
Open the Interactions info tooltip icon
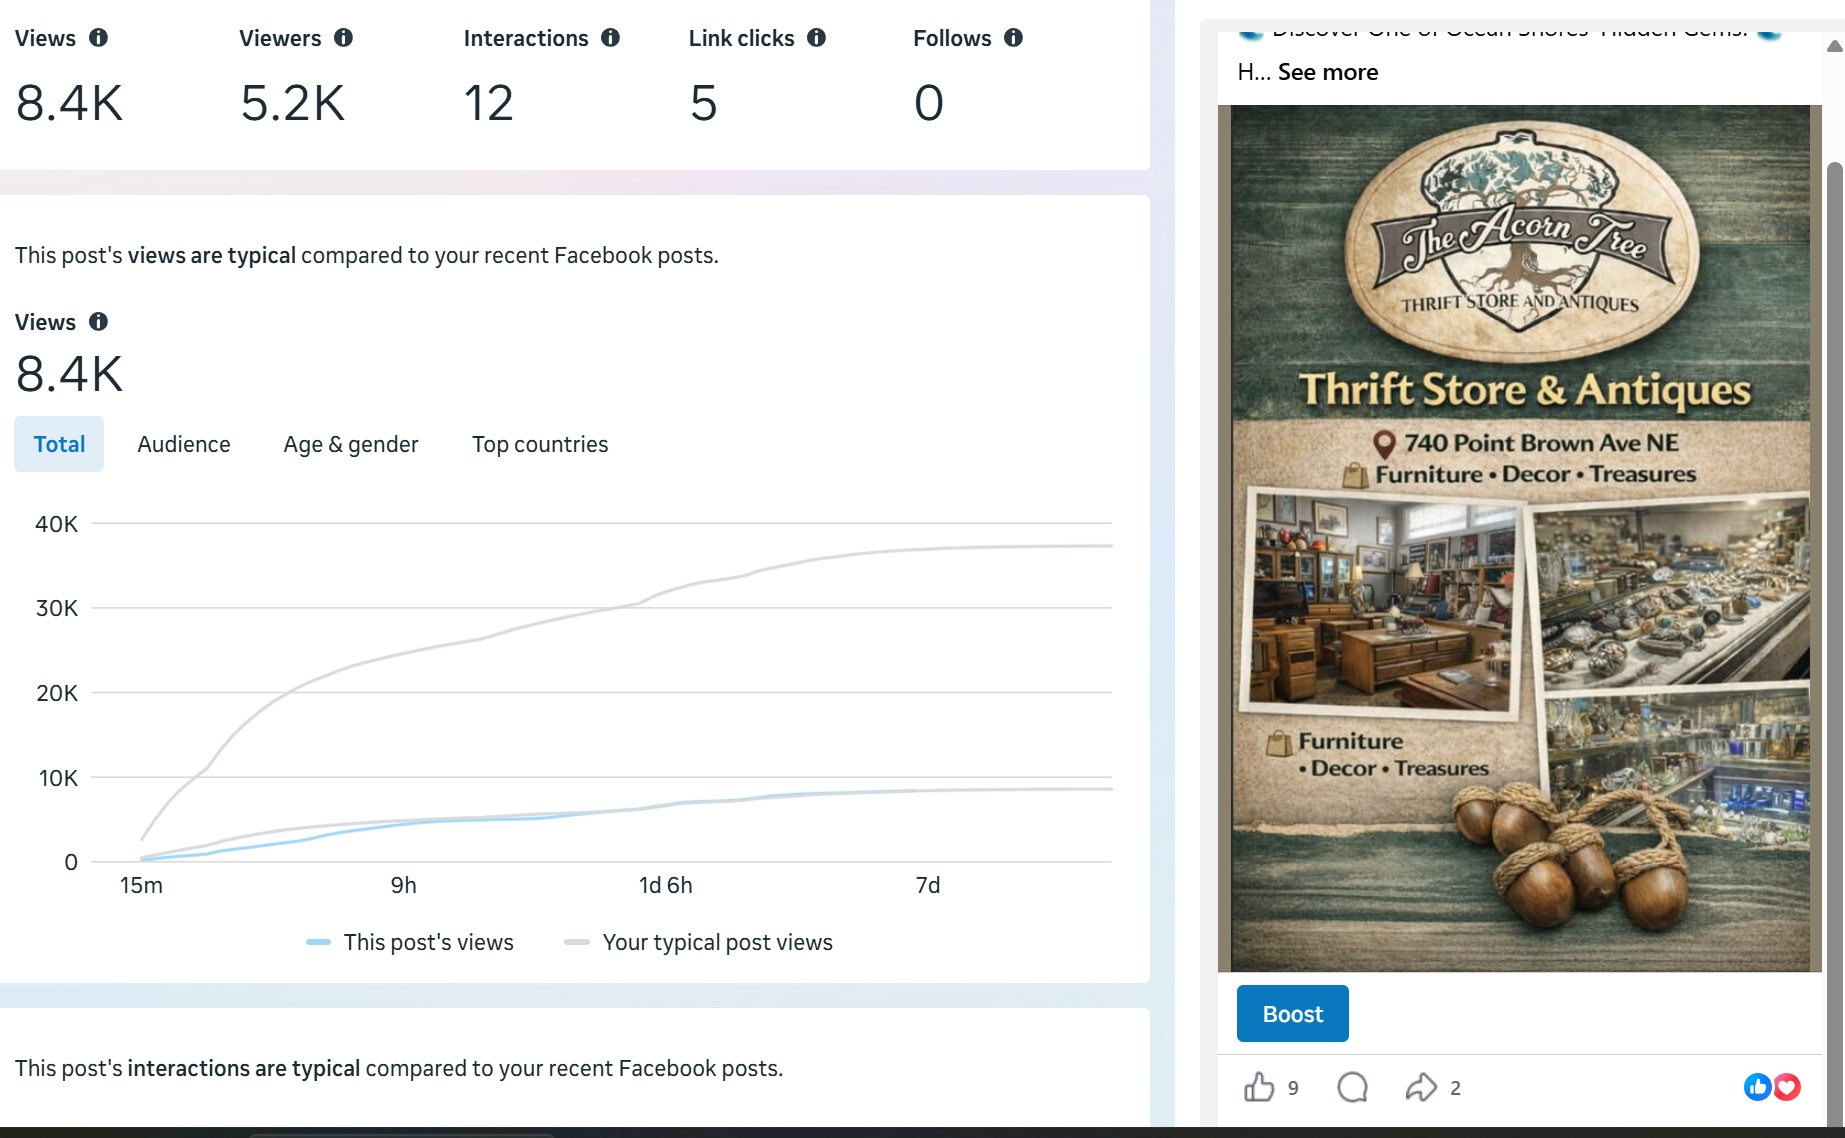click(x=610, y=38)
